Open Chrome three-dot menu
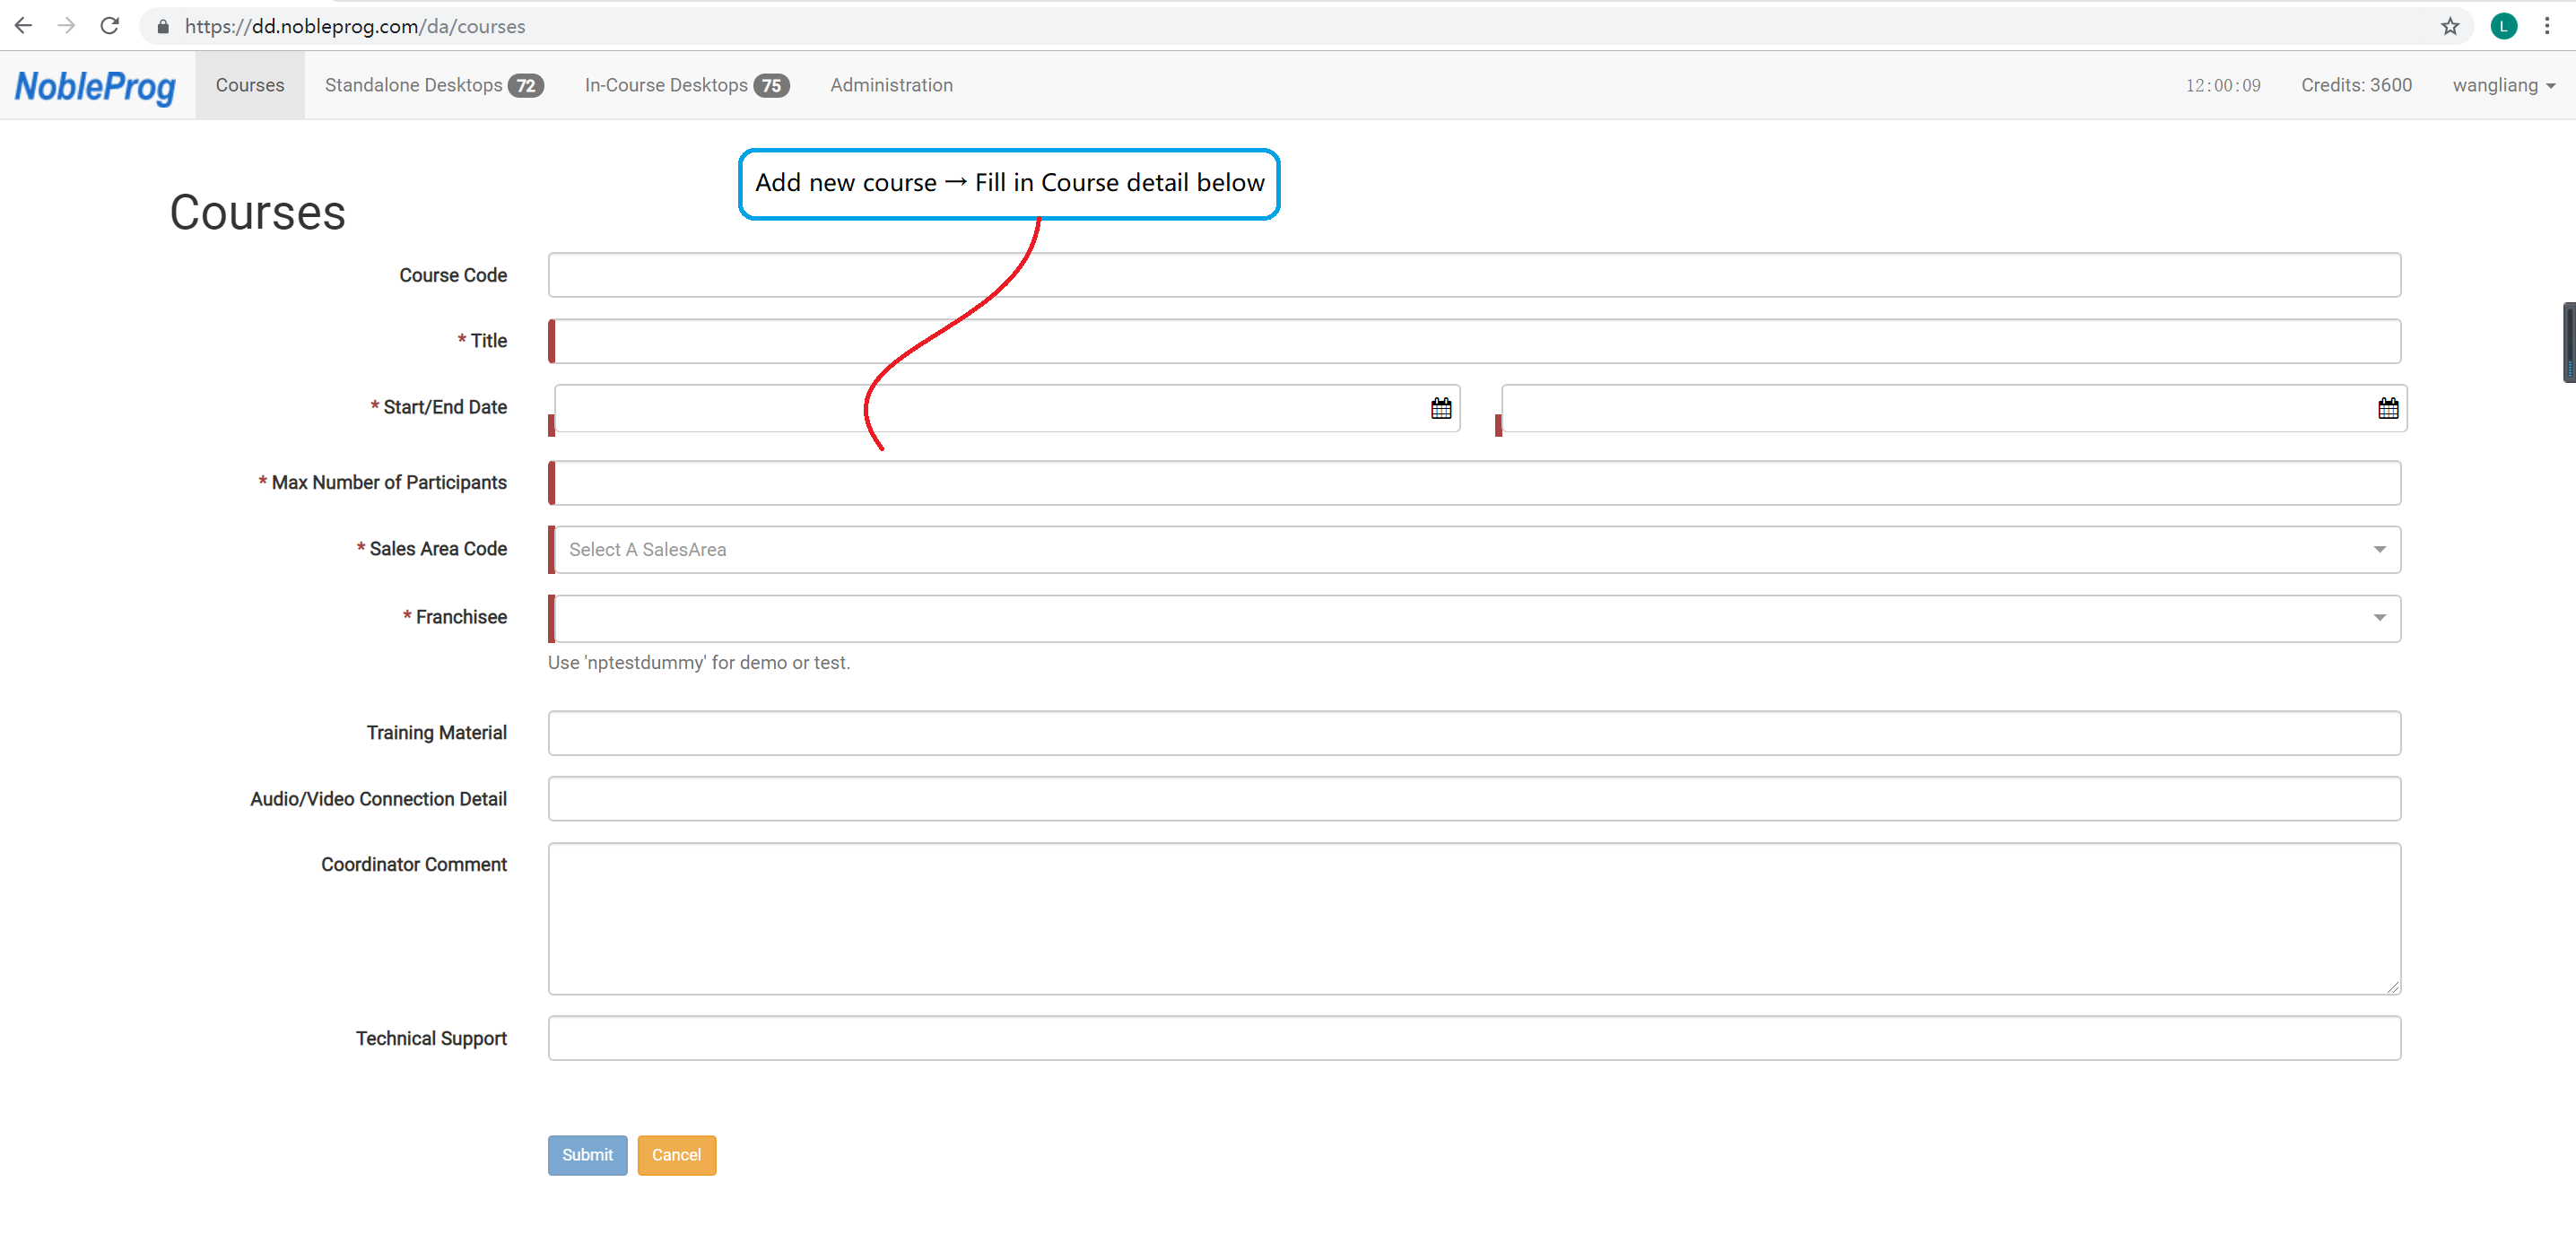The width and height of the screenshot is (2576, 1252). tap(2547, 26)
